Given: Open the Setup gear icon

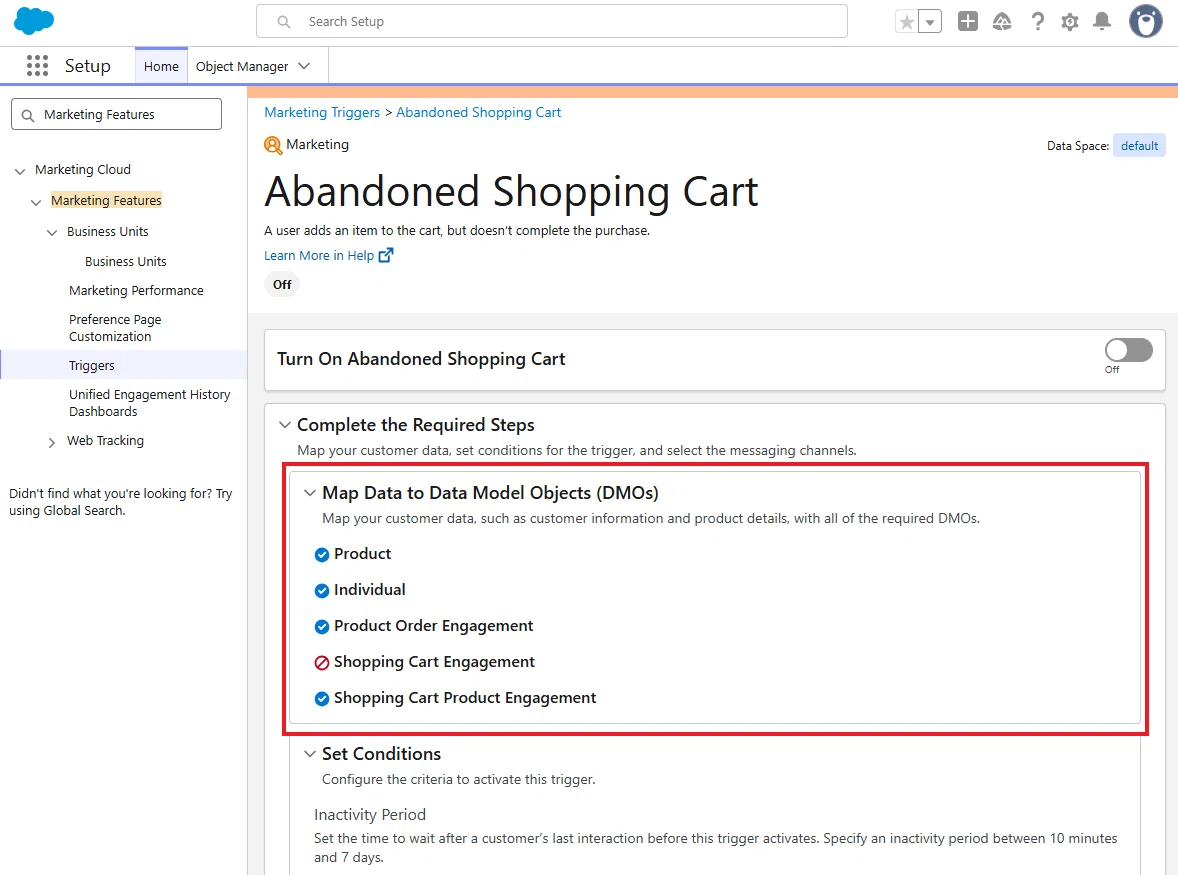Looking at the screenshot, I should click(x=1070, y=22).
